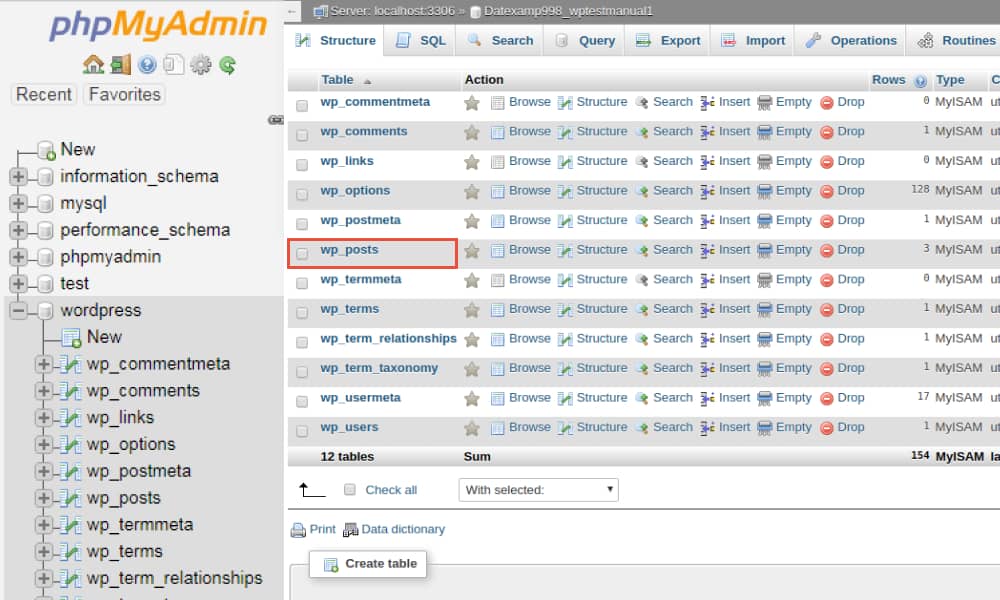The width and height of the screenshot is (1000, 600).
Task: Expand wp_commentmeta tree node
Action: click(43, 364)
